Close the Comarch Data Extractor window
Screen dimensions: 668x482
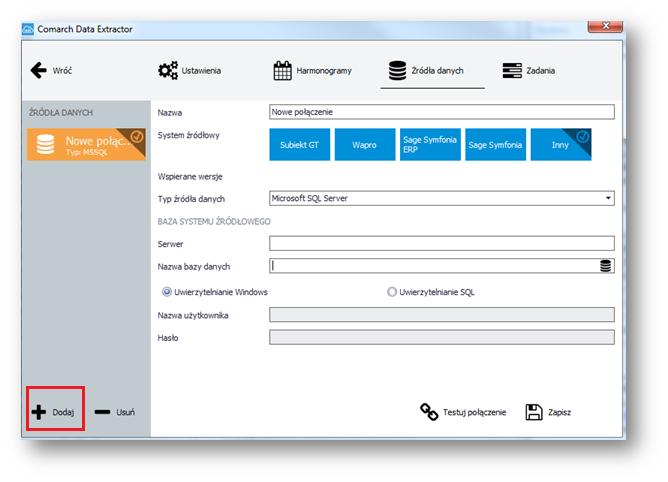click(x=605, y=26)
